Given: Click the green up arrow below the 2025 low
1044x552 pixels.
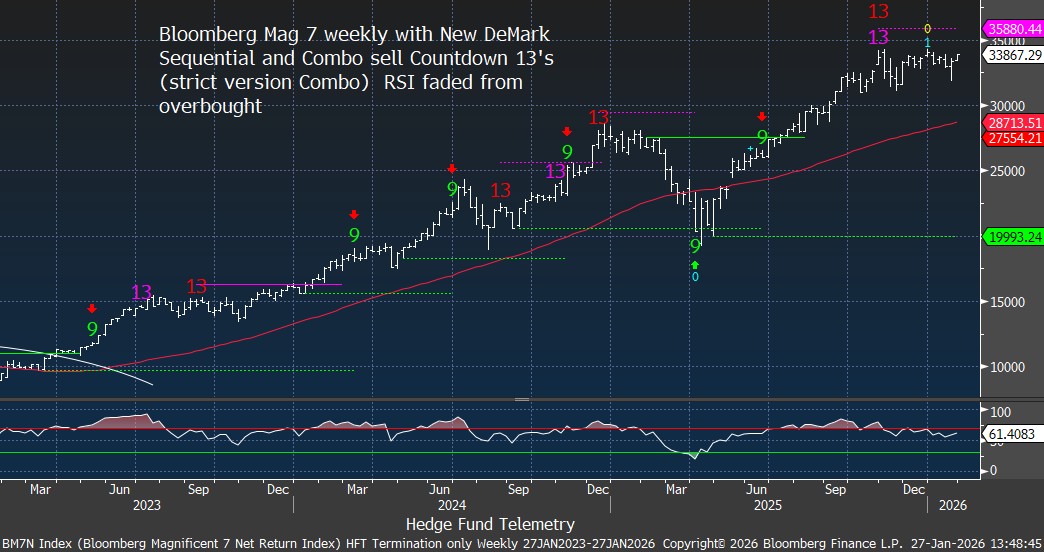Looking at the screenshot, I should pyautogui.click(x=695, y=264).
